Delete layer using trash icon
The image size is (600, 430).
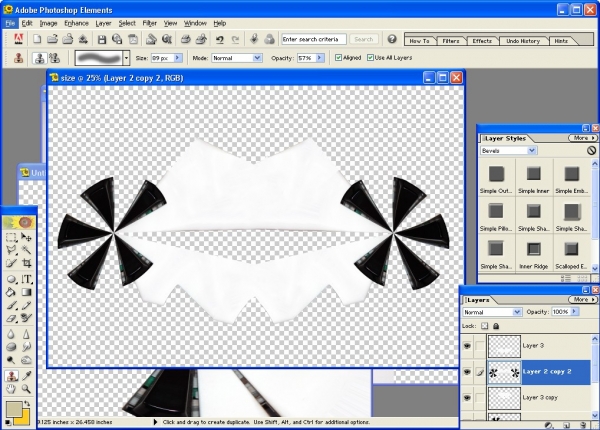583,425
